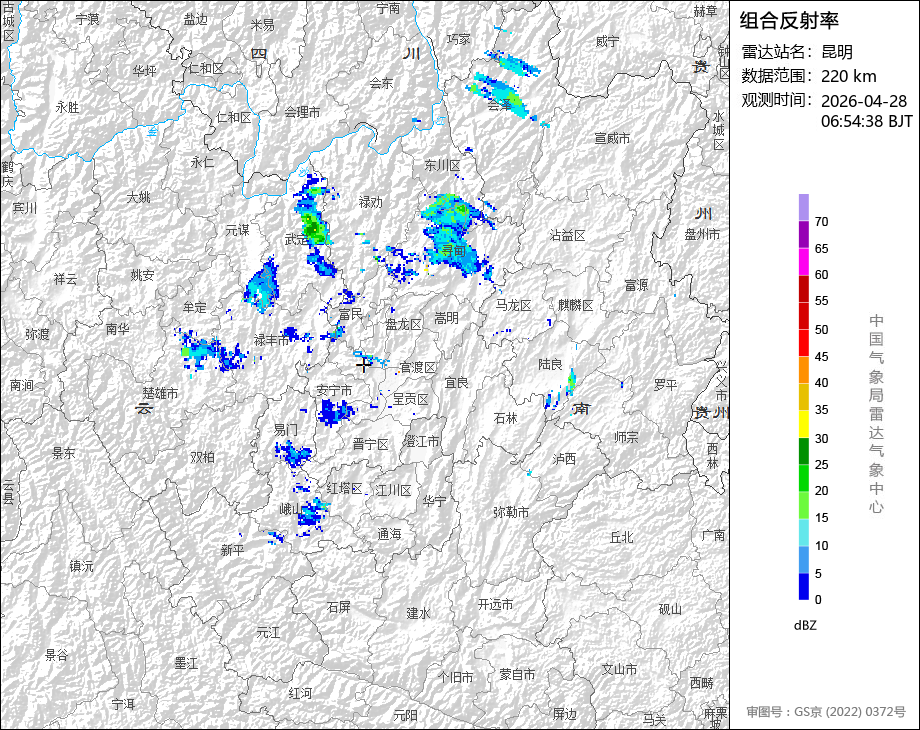Screen dimensions: 920x730
Task: Click the 澄江市 map label
Action: [x=421, y=441]
